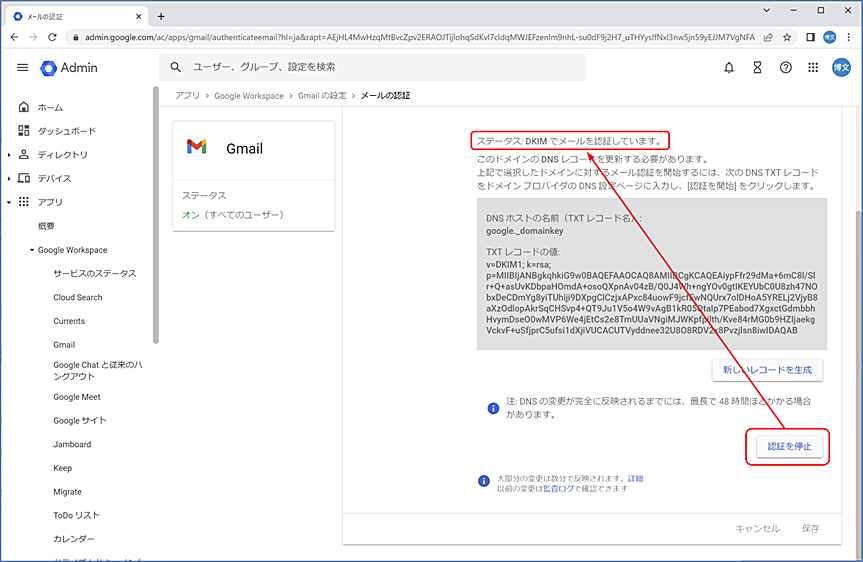Open Migrate in sidebar
Screen dimensions: 863x562
(x=67, y=492)
